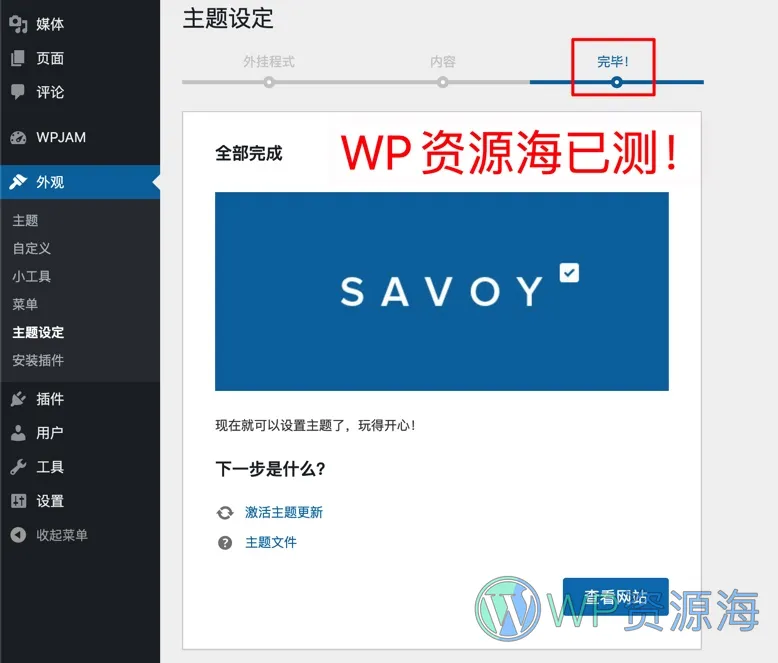Open the 小工具 submenu entry
778x663 pixels.
(32, 276)
